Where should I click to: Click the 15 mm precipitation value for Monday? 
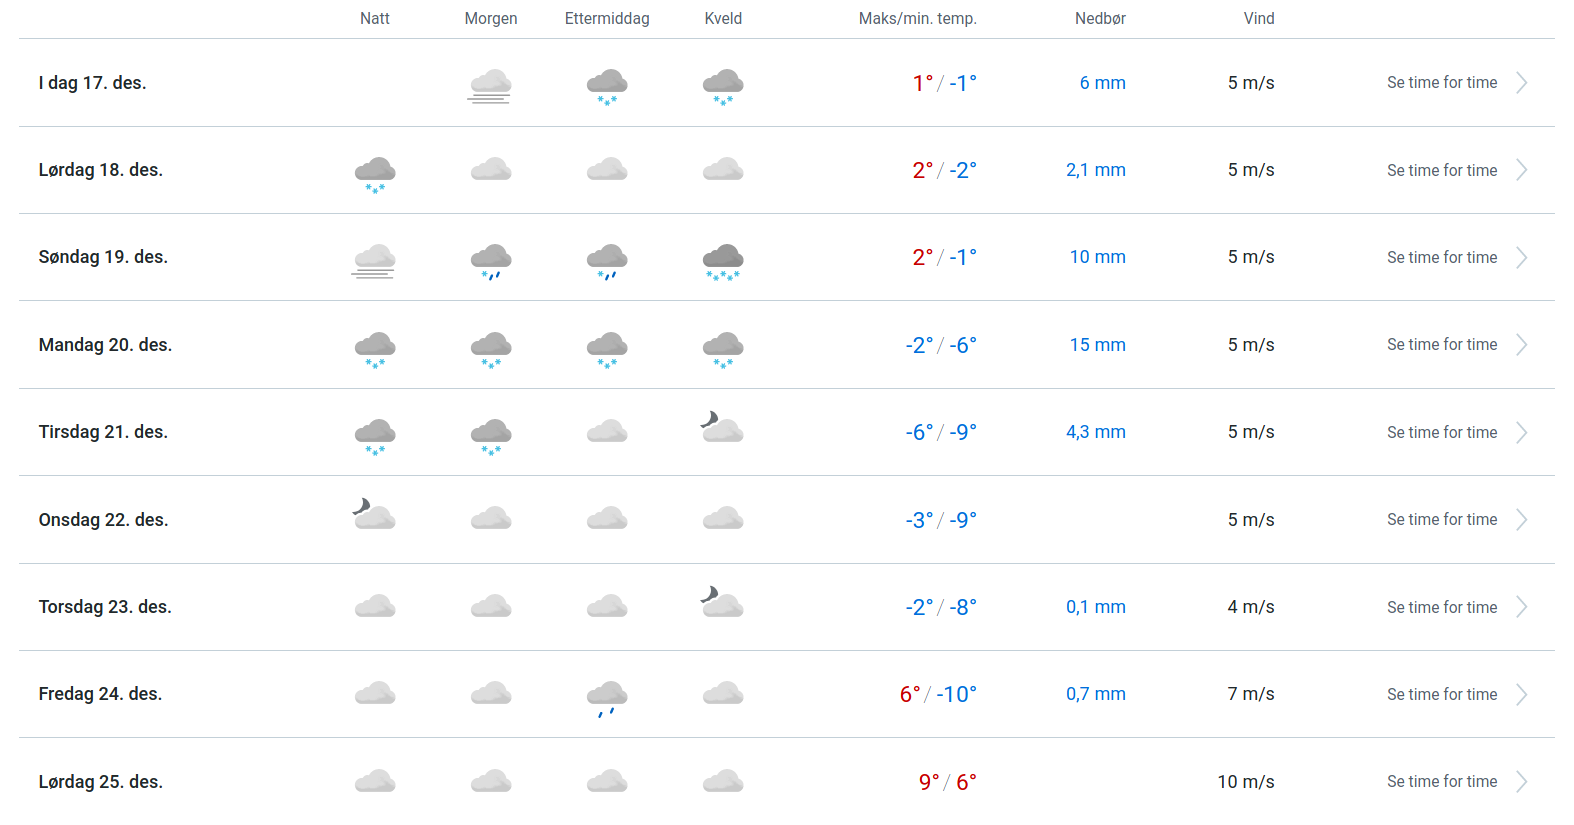(x=1097, y=345)
